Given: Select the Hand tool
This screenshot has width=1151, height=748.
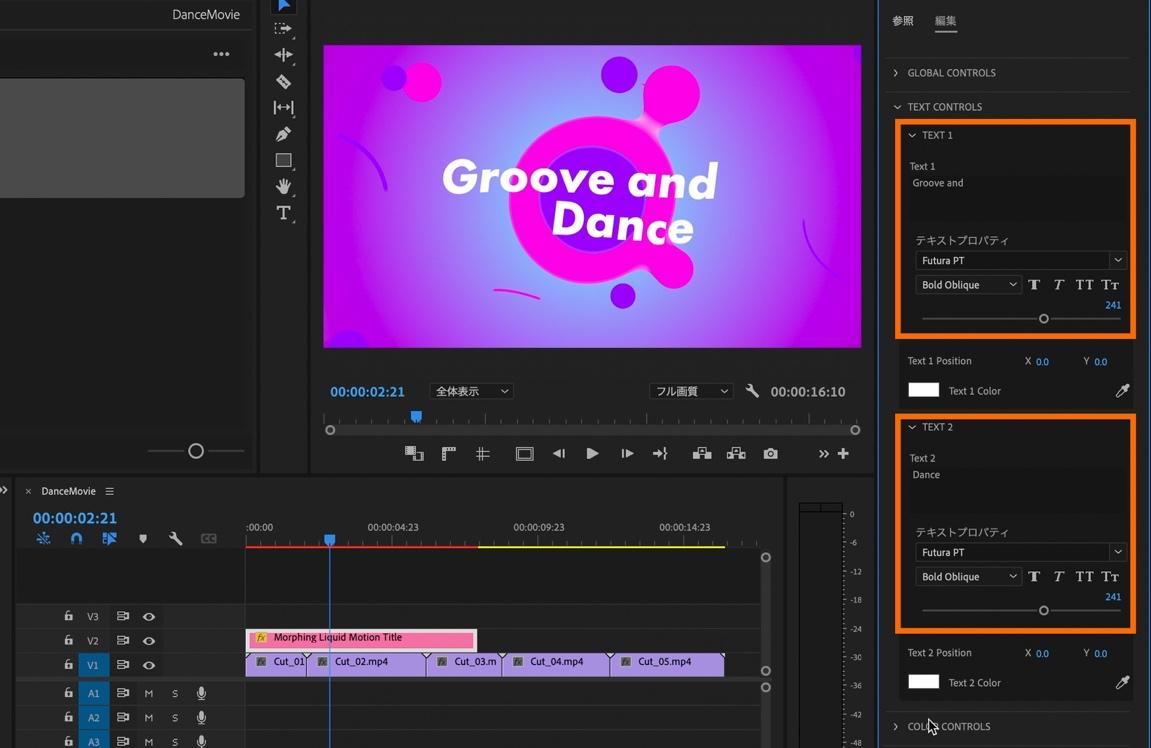Looking at the screenshot, I should point(284,187).
